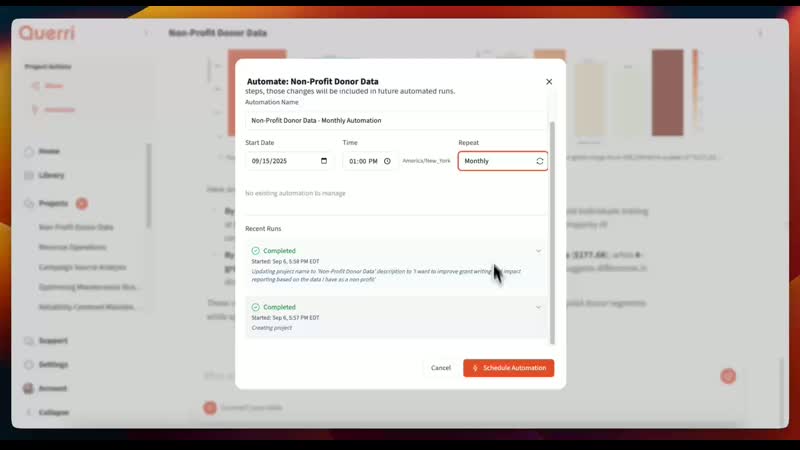Close the Automate dialog with the X

tap(549, 82)
